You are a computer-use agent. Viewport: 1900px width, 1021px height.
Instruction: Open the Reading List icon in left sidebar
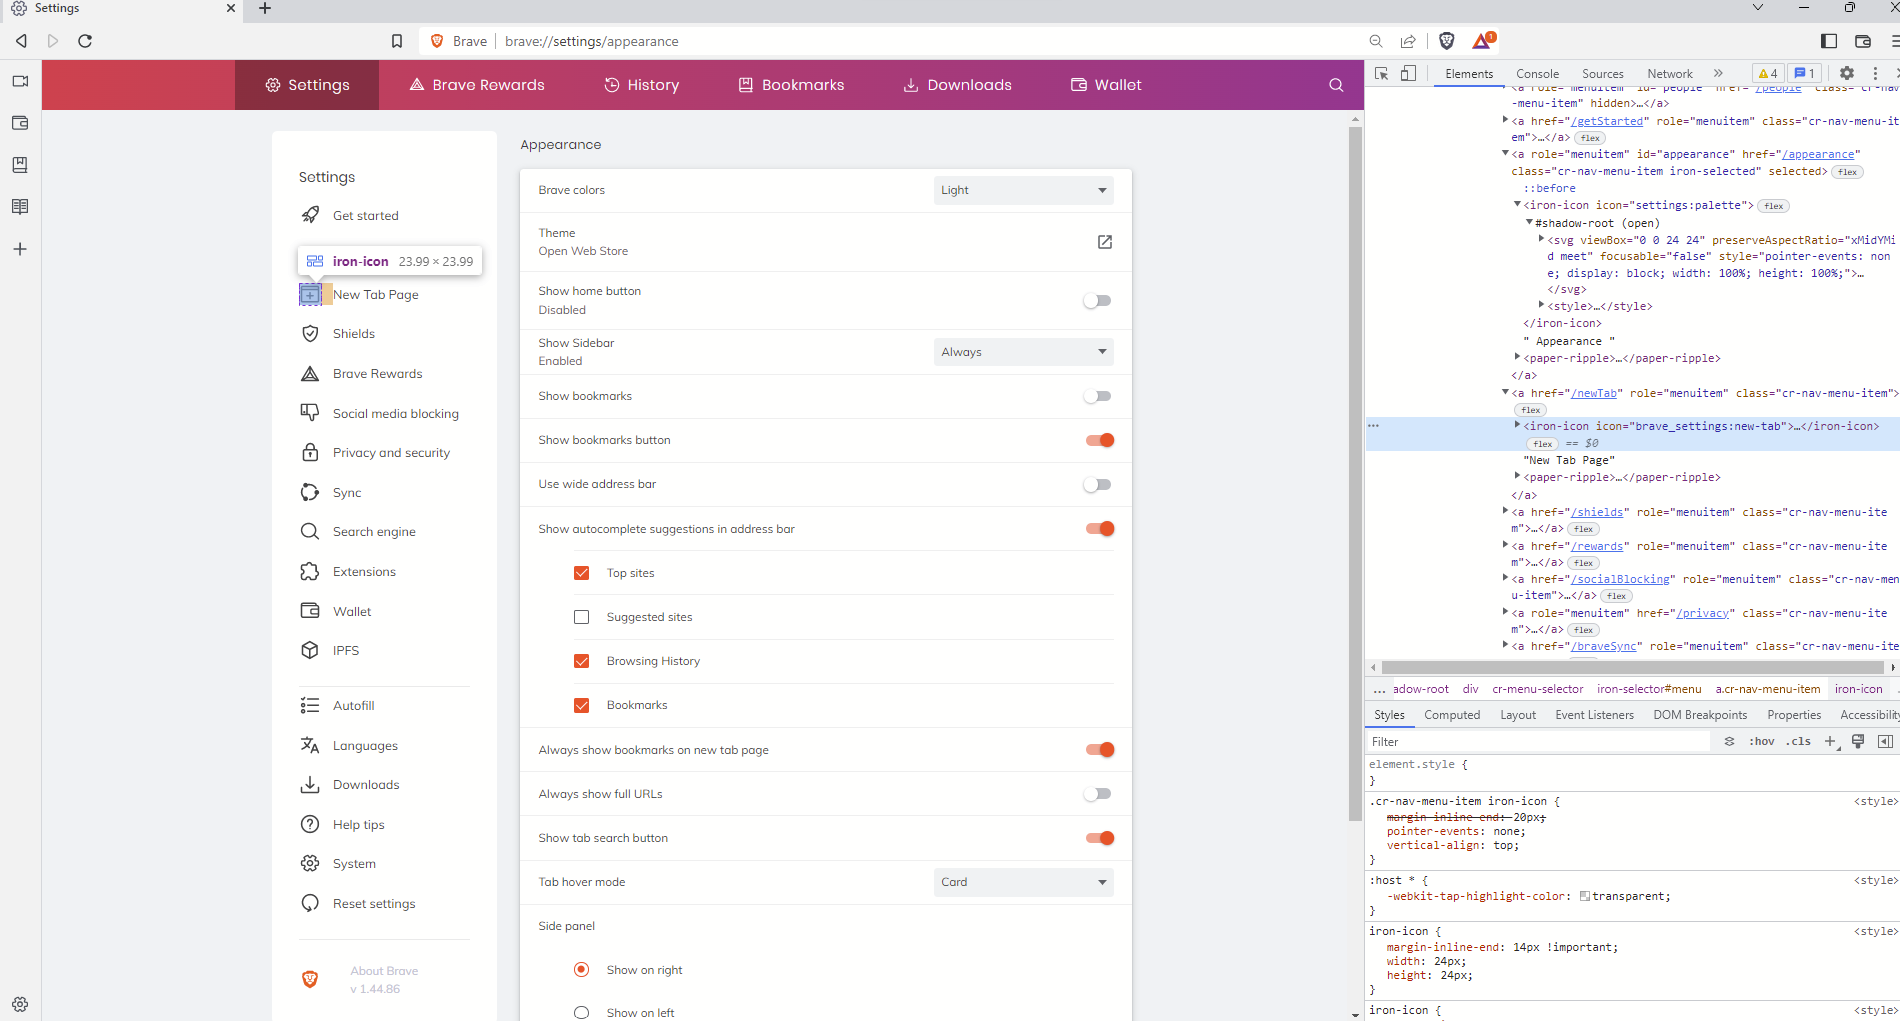pos(20,207)
